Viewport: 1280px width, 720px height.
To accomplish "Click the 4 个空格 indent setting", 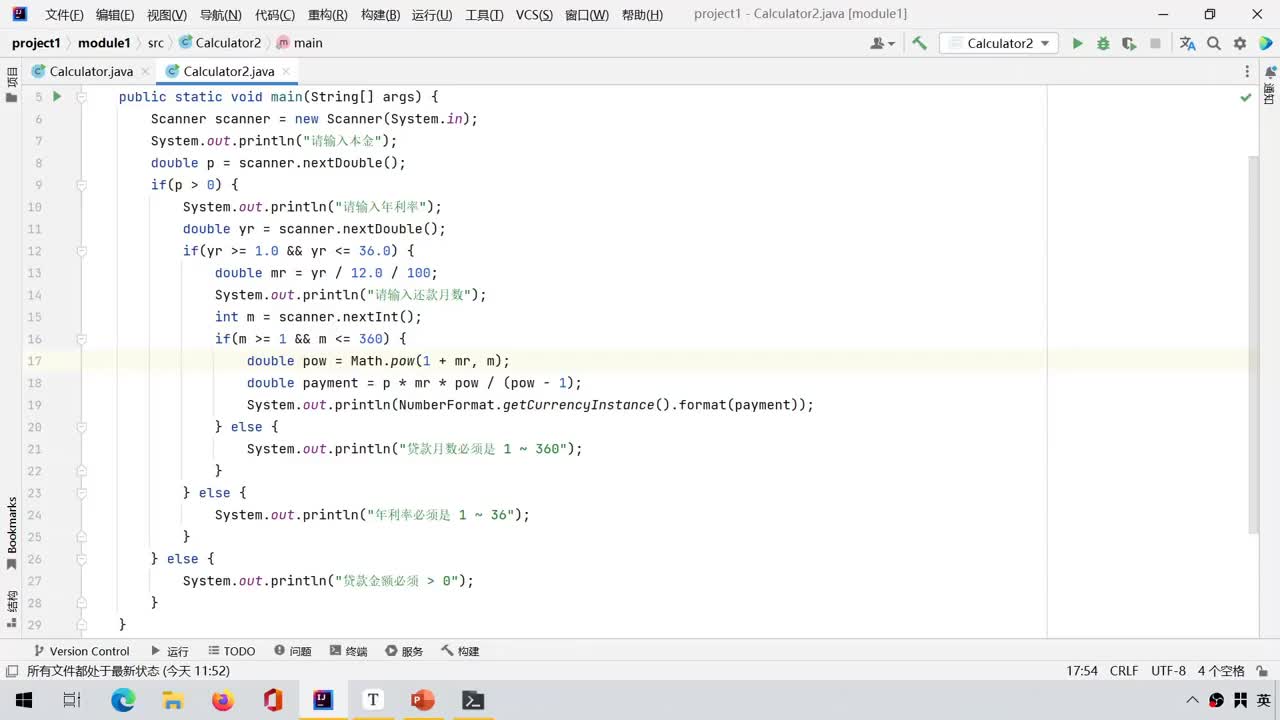I will [x=1221, y=671].
